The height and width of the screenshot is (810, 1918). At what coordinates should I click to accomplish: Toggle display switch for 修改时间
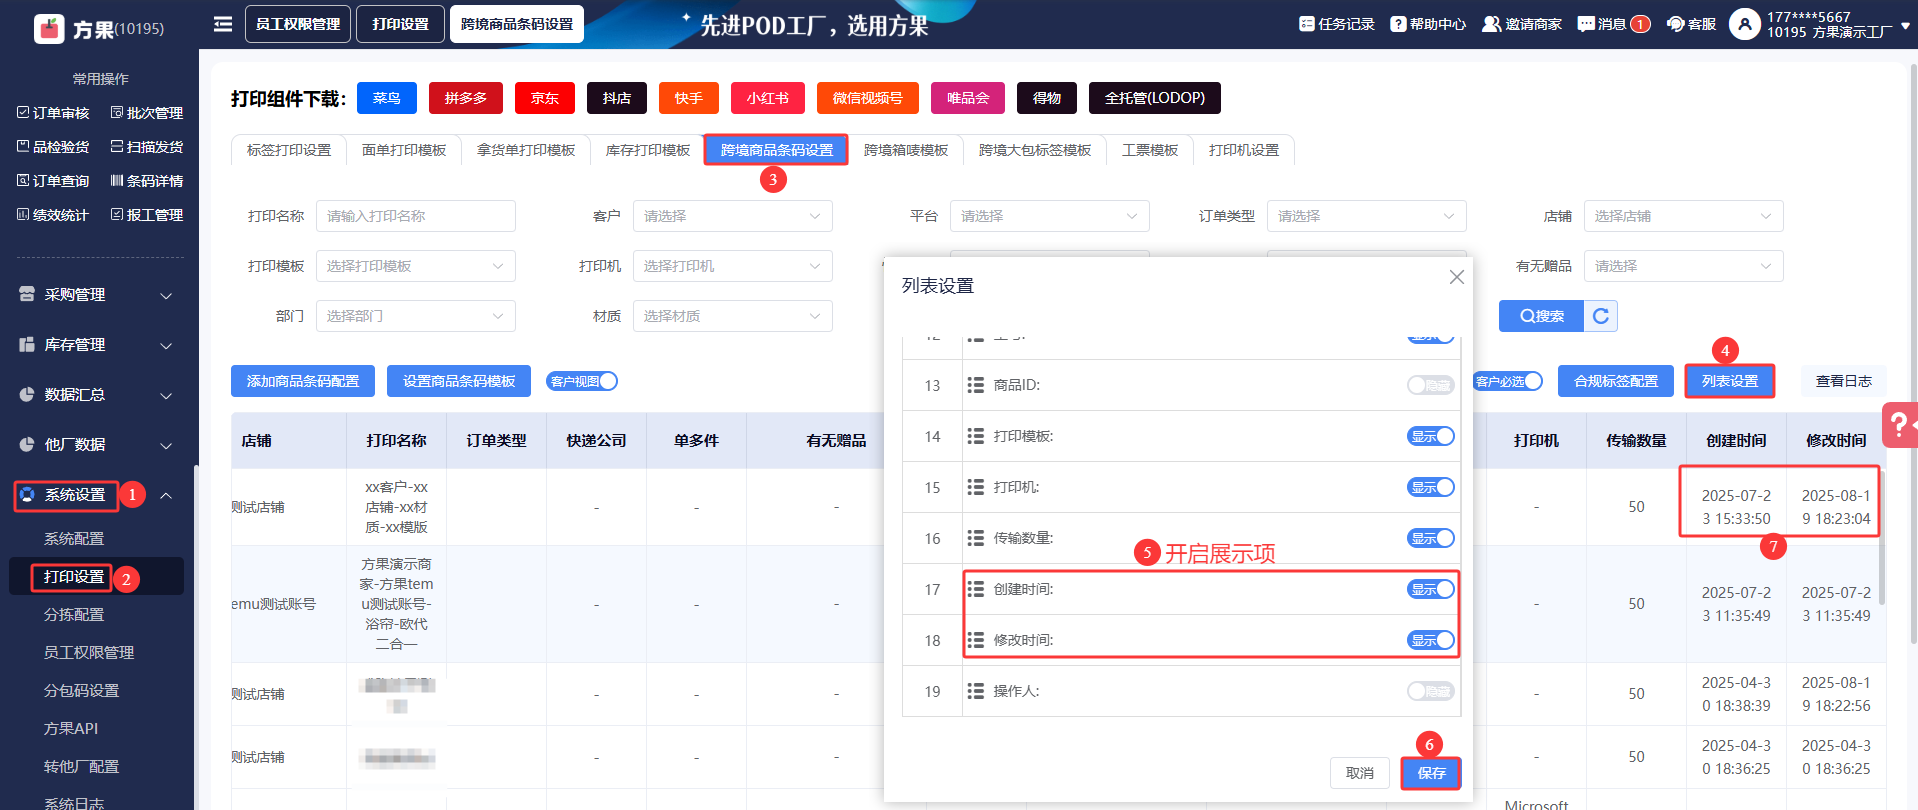1431,640
